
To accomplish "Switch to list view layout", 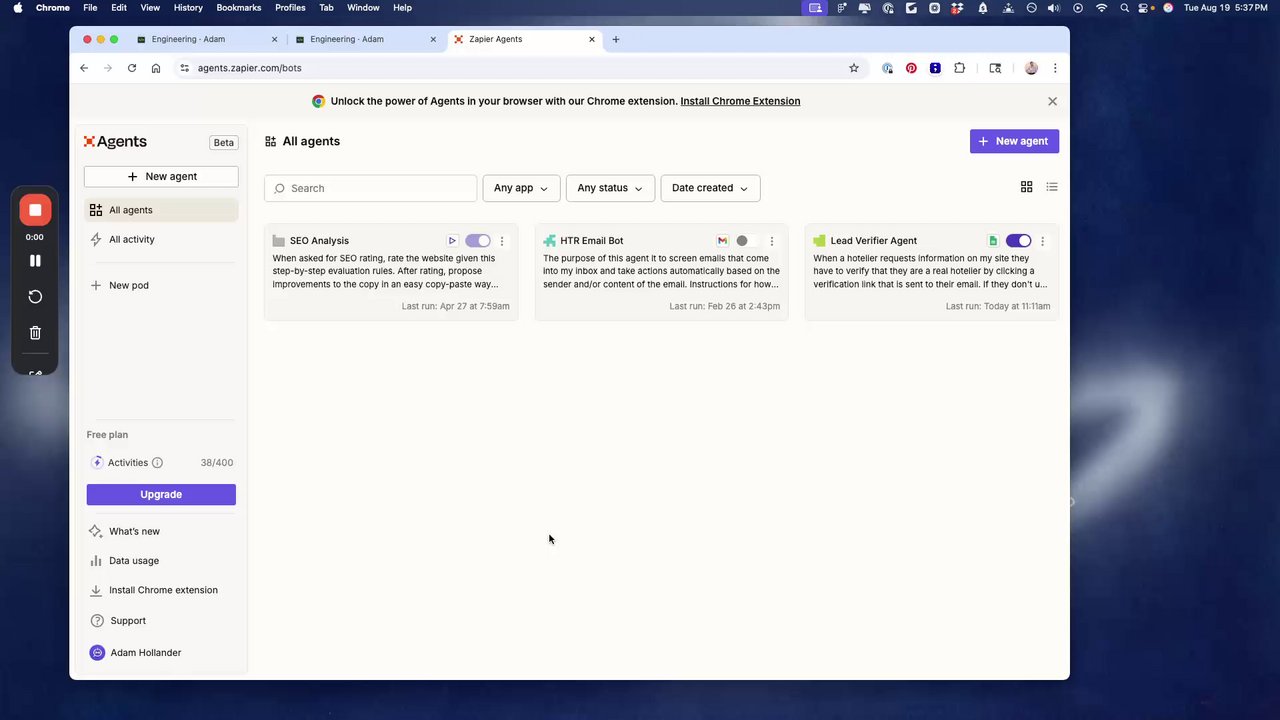I will pyautogui.click(x=1052, y=187).
